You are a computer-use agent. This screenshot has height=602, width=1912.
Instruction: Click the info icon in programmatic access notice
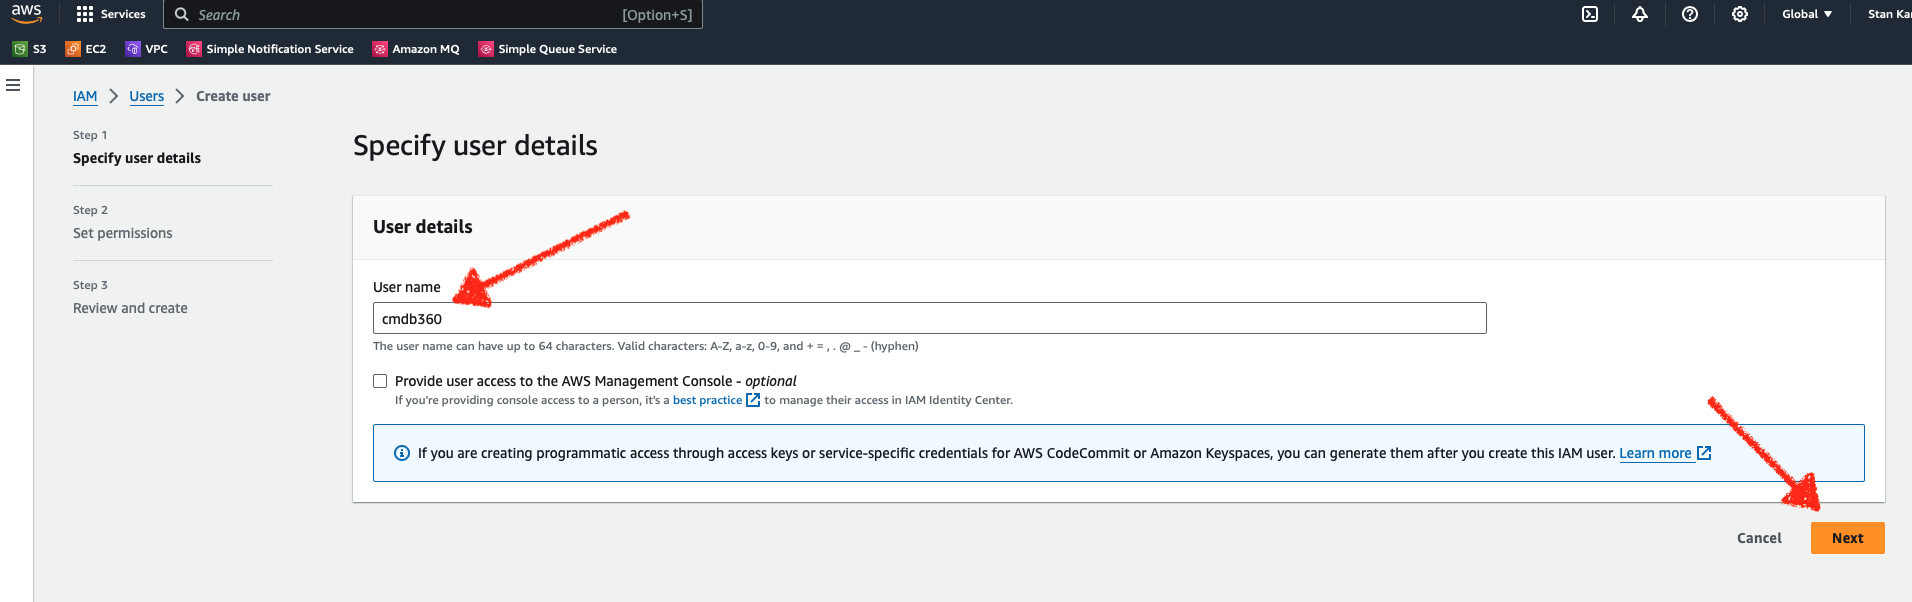tap(402, 453)
